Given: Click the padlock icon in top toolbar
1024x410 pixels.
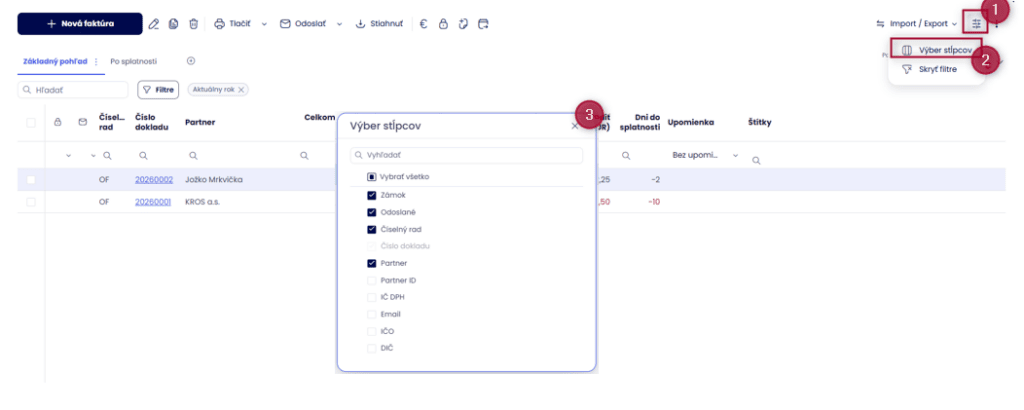Looking at the screenshot, I should click(443, 23).
